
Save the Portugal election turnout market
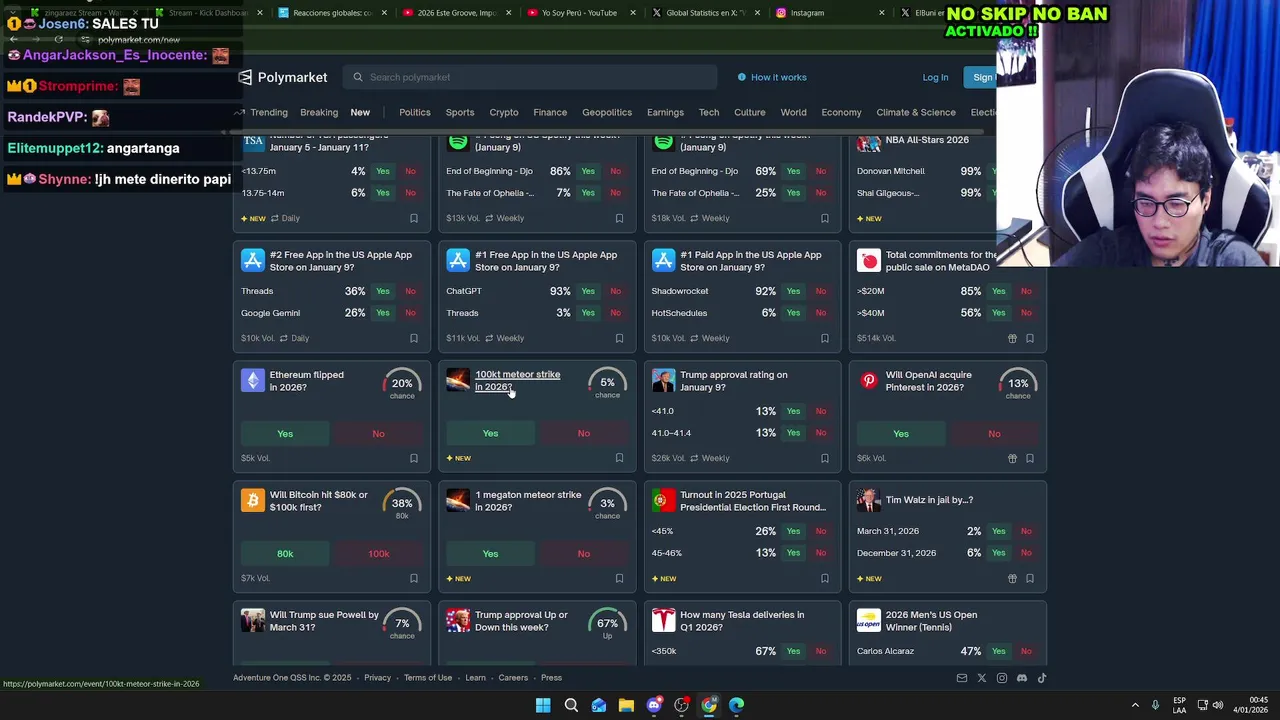(825, 578)
